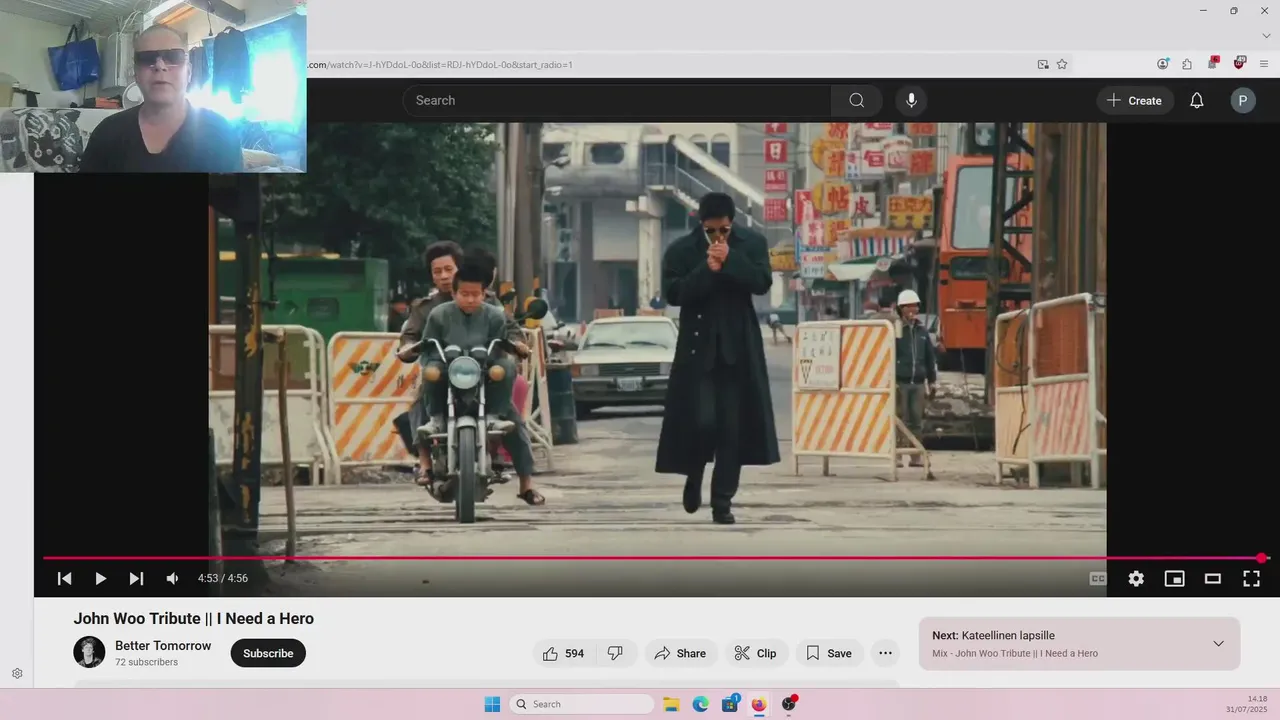Save the video to a playlist

pos(830,653)
